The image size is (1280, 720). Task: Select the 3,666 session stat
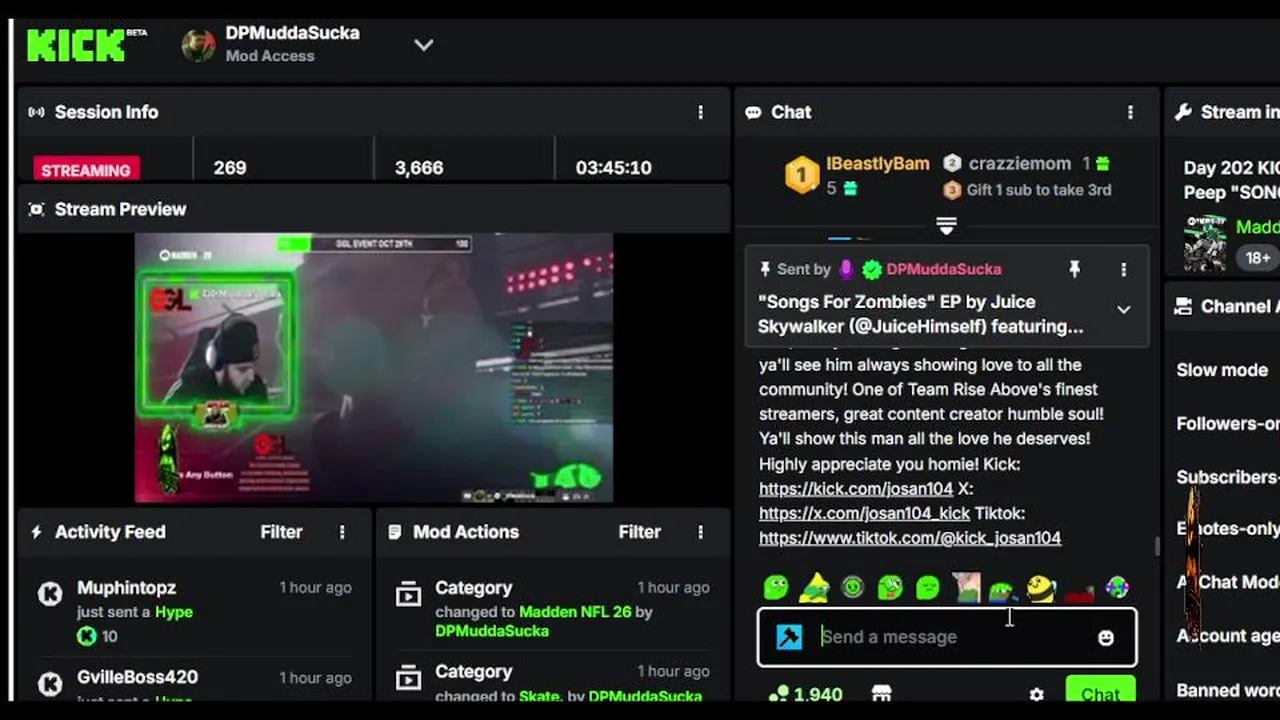point(419,168)
